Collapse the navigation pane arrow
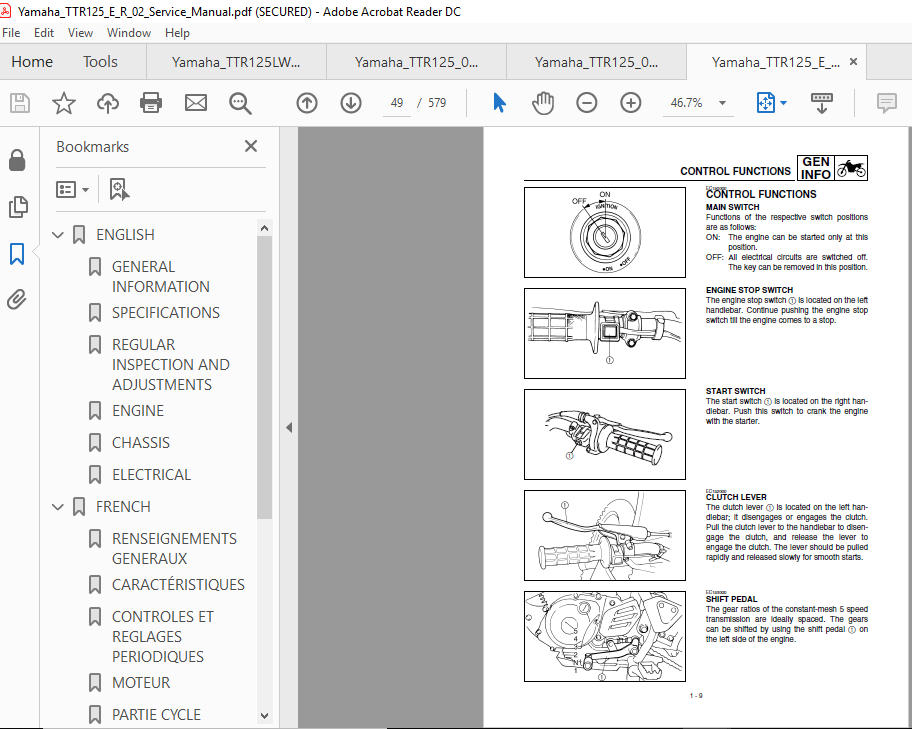912x729 pixels. (x=289, y=428)
